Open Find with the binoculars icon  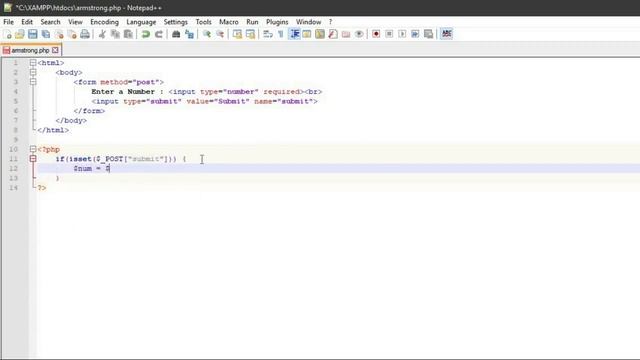(x=176, y=34)
